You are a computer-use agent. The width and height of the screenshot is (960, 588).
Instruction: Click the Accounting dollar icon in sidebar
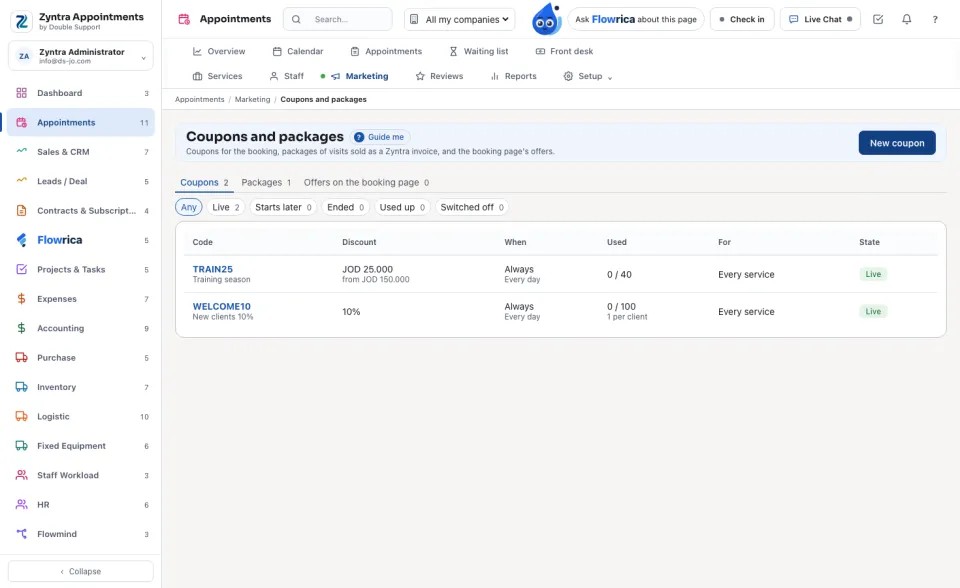click(21, 328)
